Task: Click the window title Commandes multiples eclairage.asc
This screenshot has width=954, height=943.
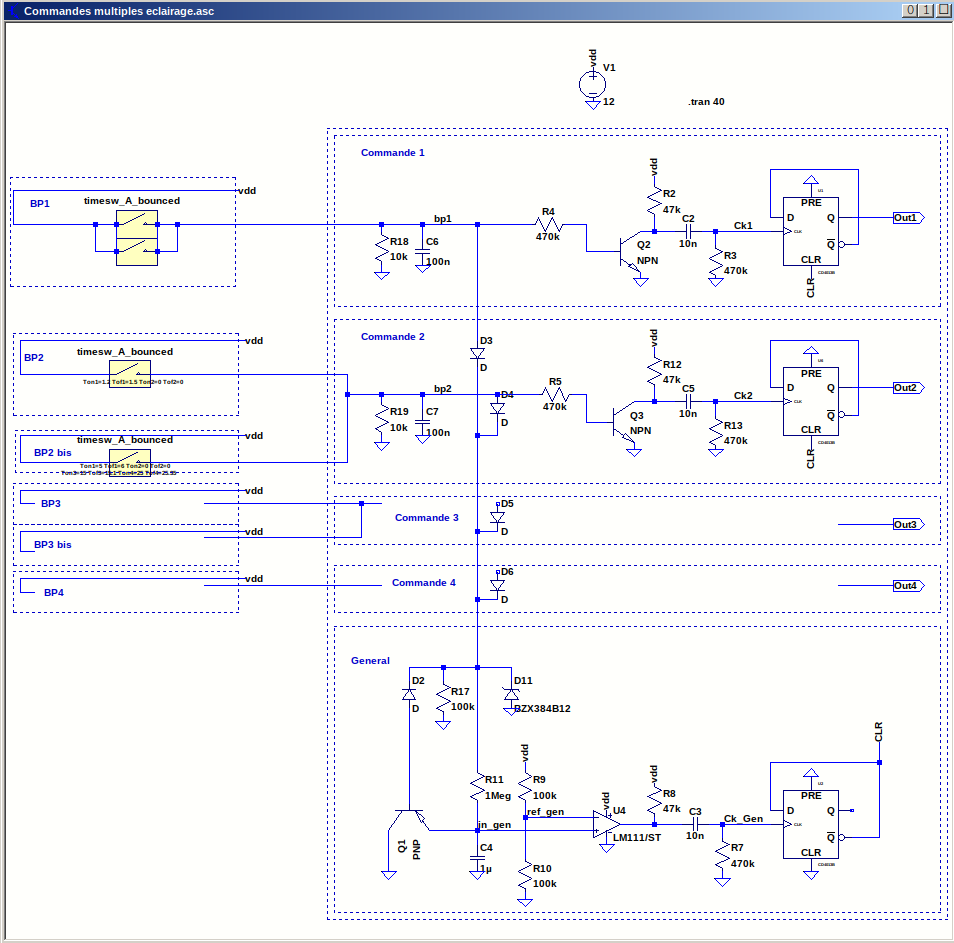Action: point(119,11)
